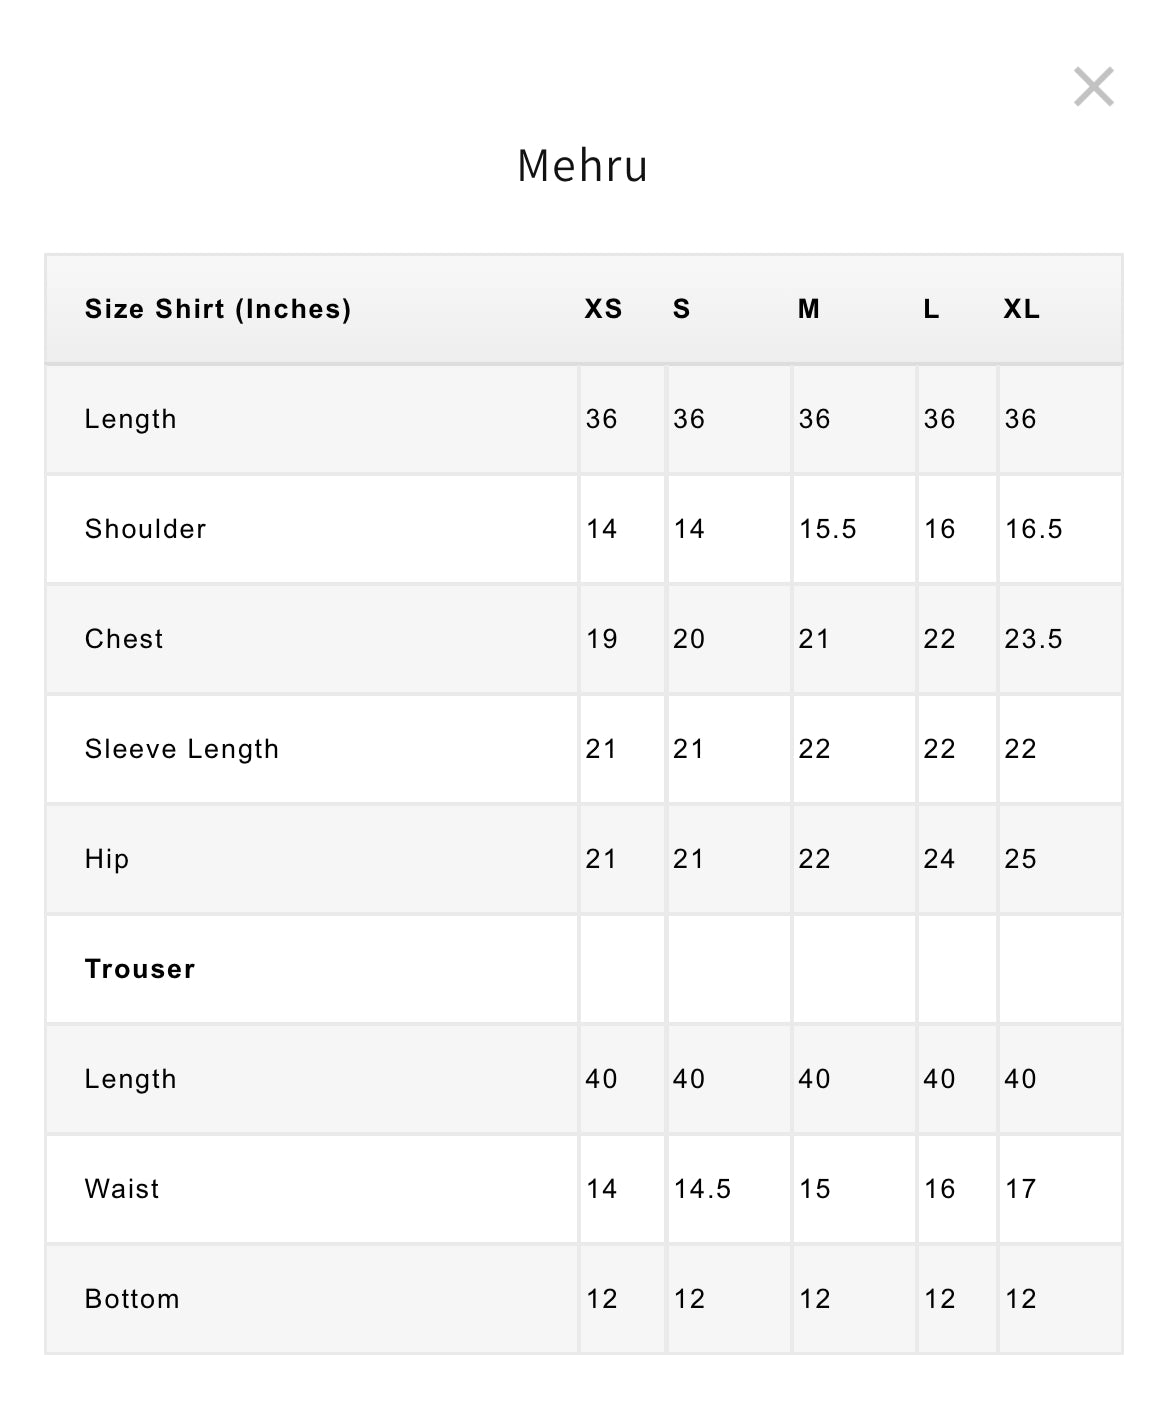1176x1405 pixels.
Task: Click the 16.5 shoulder value for XL
Action: click(1034, 529)
